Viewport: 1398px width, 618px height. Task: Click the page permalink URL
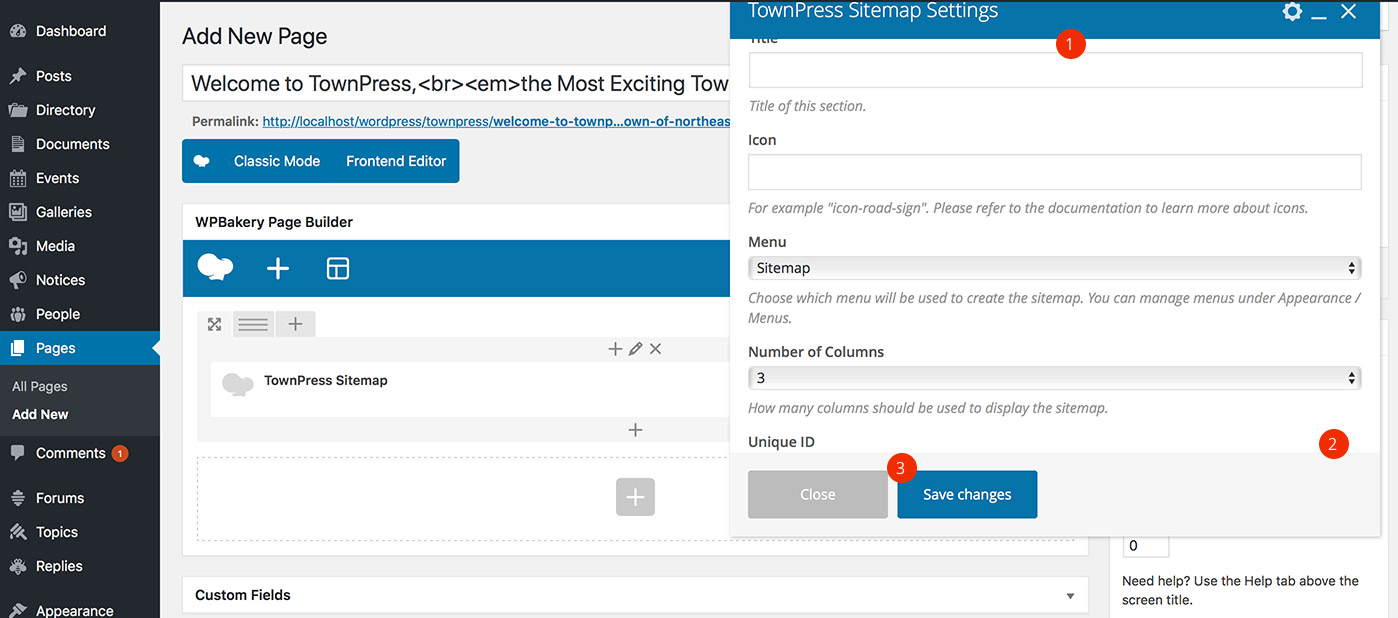coord(496,122)
